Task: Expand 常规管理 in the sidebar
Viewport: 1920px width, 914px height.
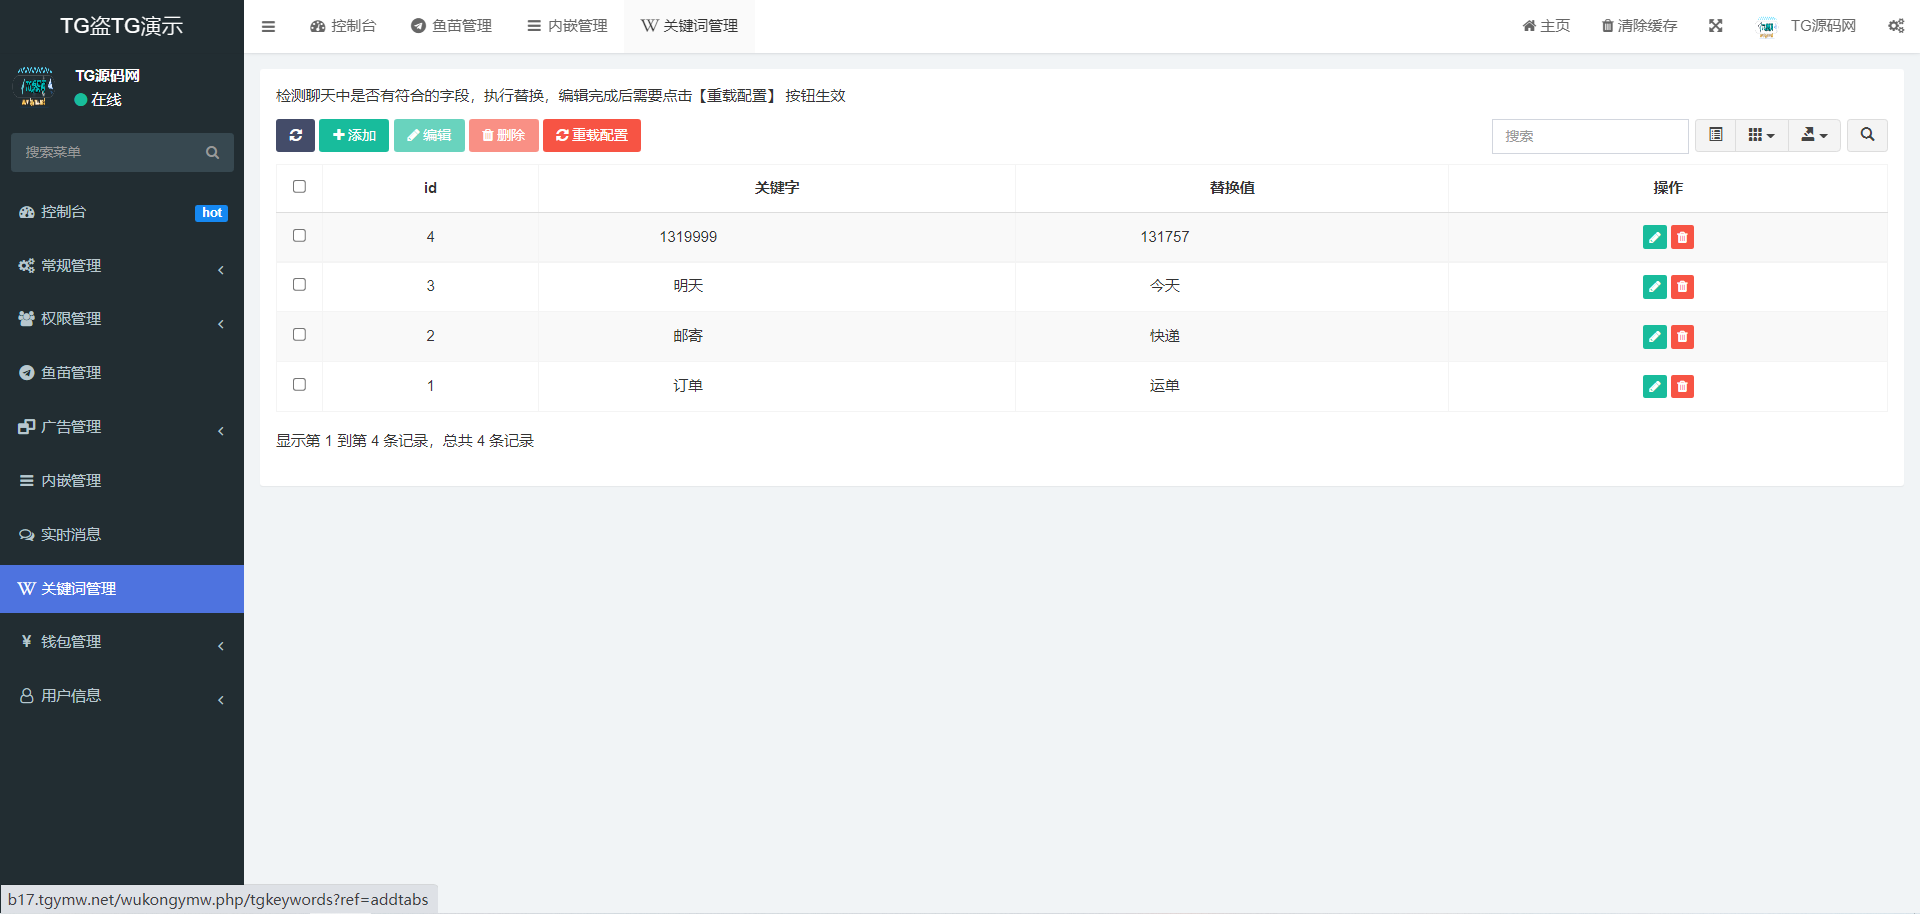Action: 121,266
